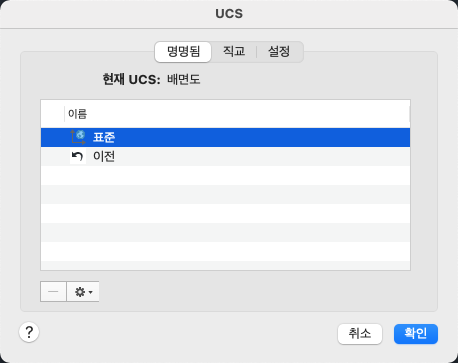This screenshot has height=363, width=458.
Task: Click the empty row just below 이전
Action: click(x=225, y=175)
